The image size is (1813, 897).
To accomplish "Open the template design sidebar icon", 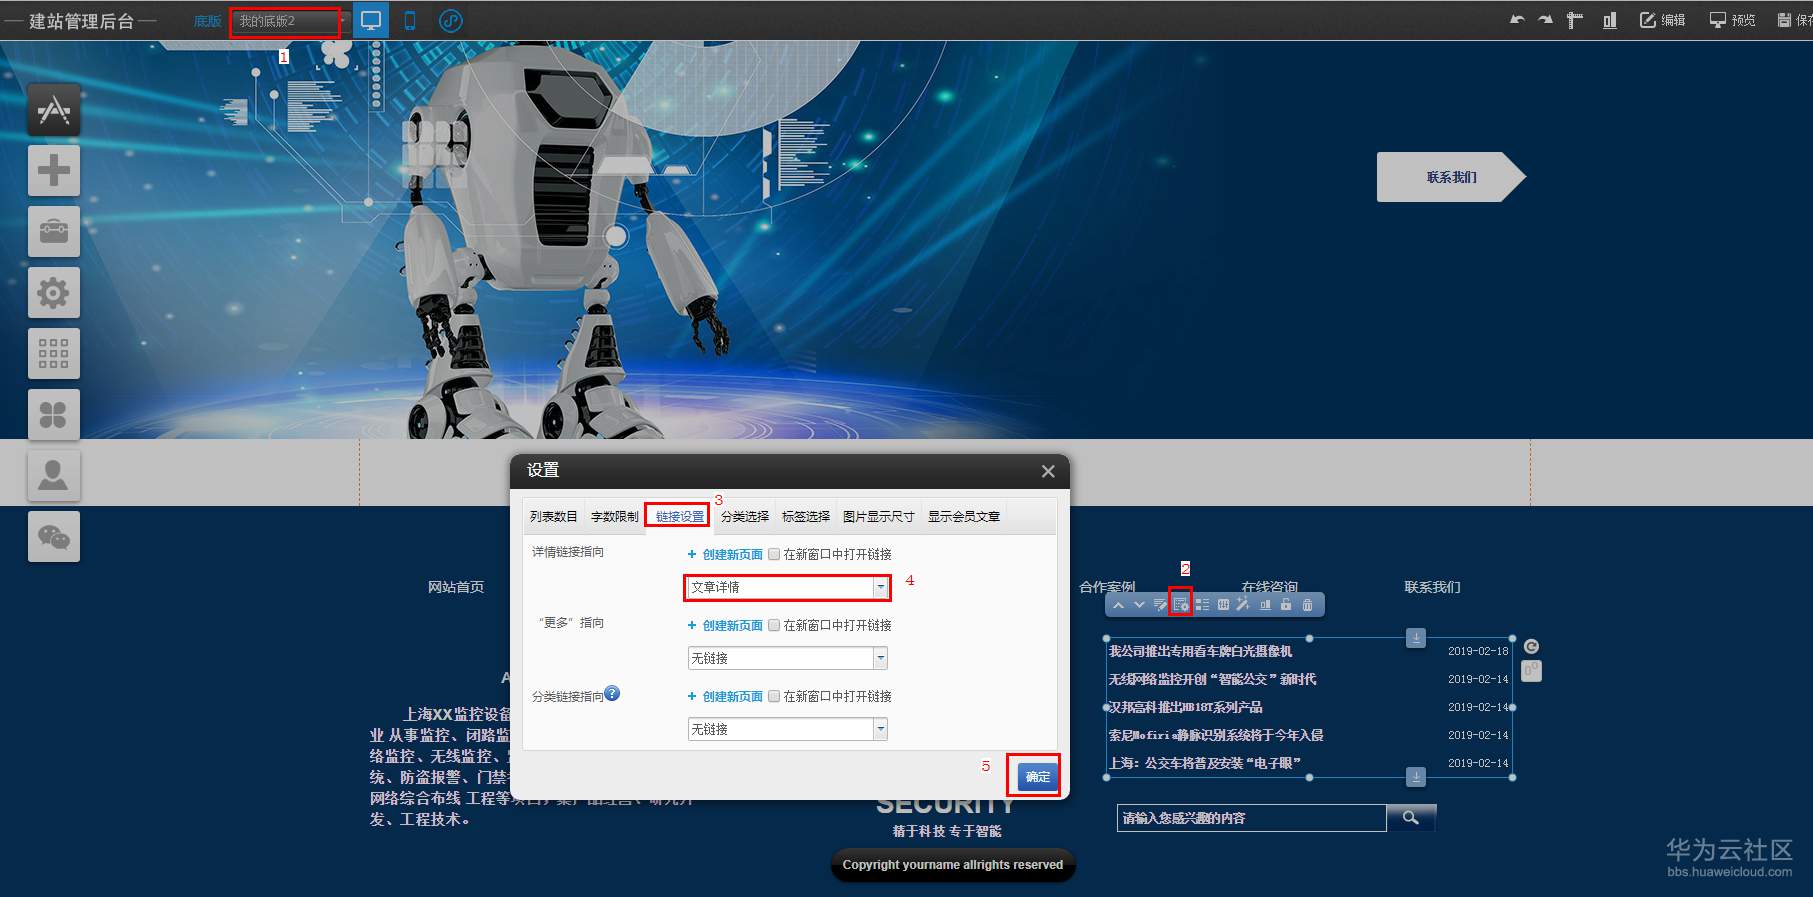I will [54, 109].
